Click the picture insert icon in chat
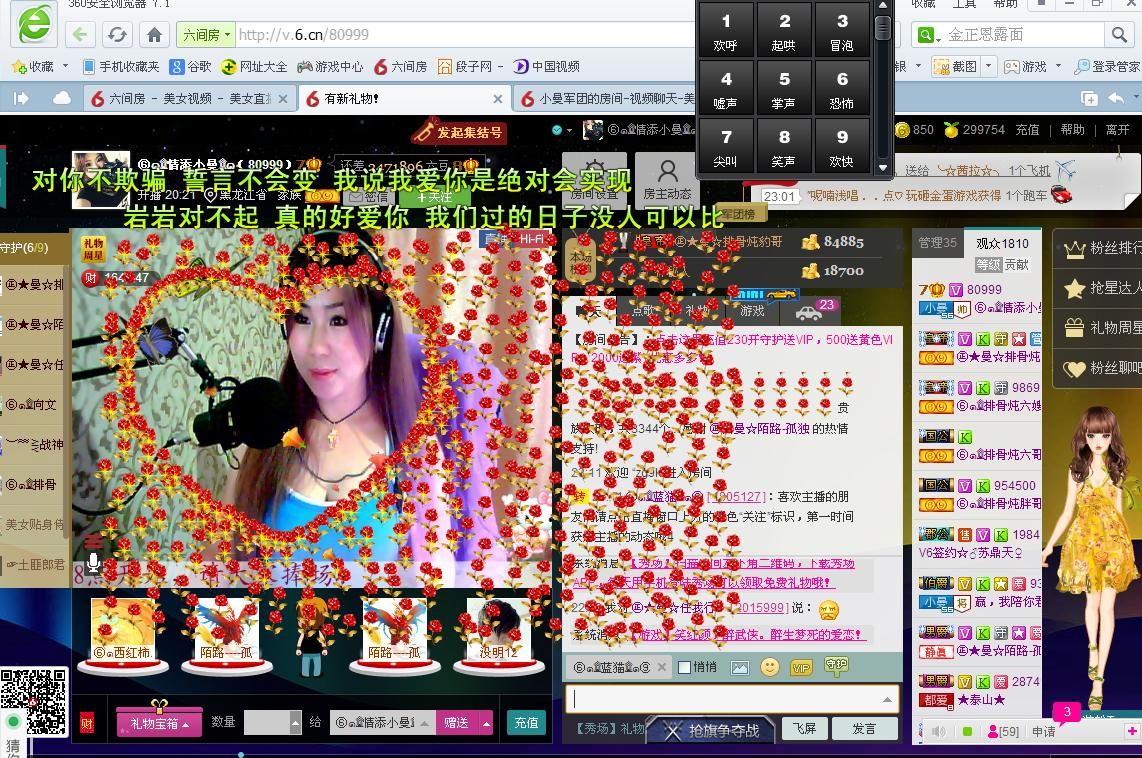The image size is (1142, 758). point(740,667)
